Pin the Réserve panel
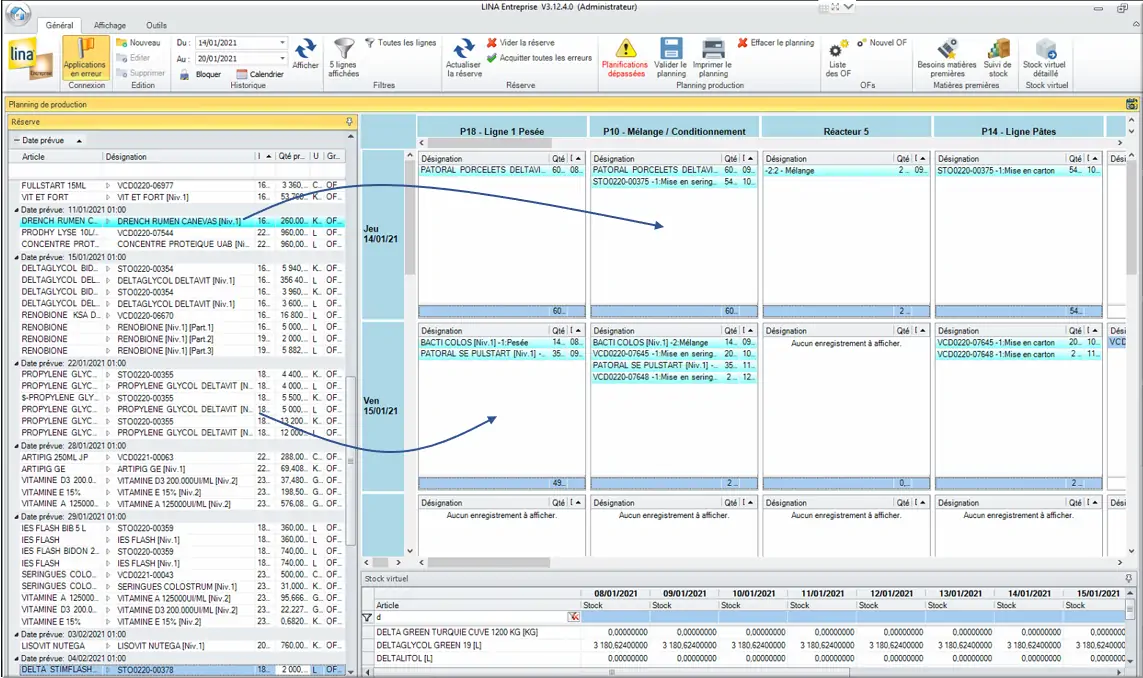 coord(349,122)
